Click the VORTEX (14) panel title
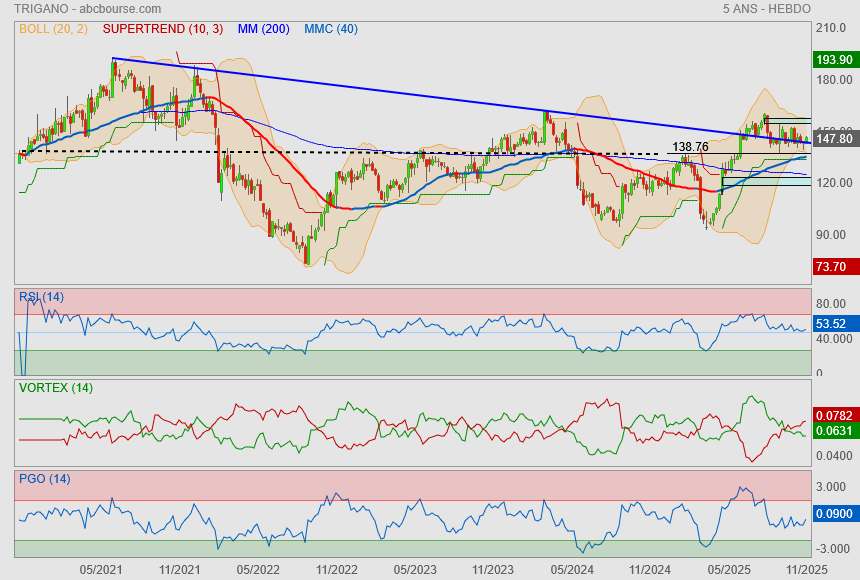The height and width of the screenshot is (580, 860). tap(55, 388)
